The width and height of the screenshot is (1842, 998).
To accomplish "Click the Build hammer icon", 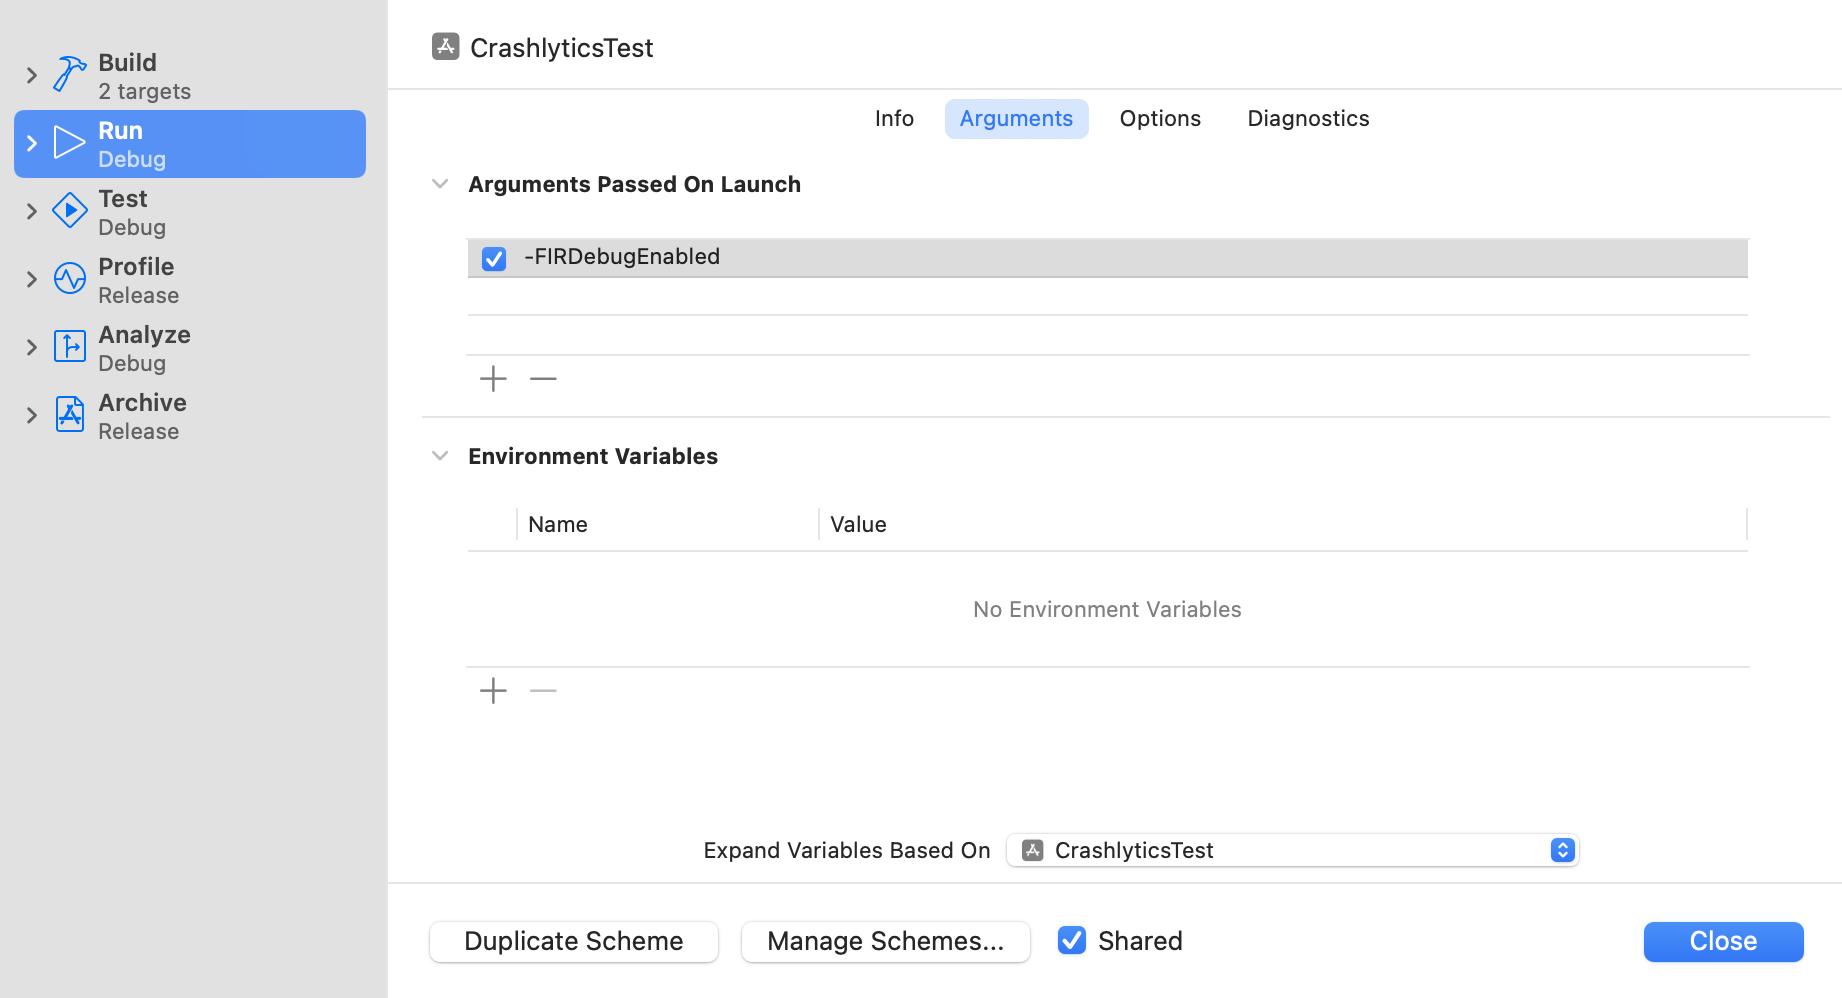I will point(69,75).
